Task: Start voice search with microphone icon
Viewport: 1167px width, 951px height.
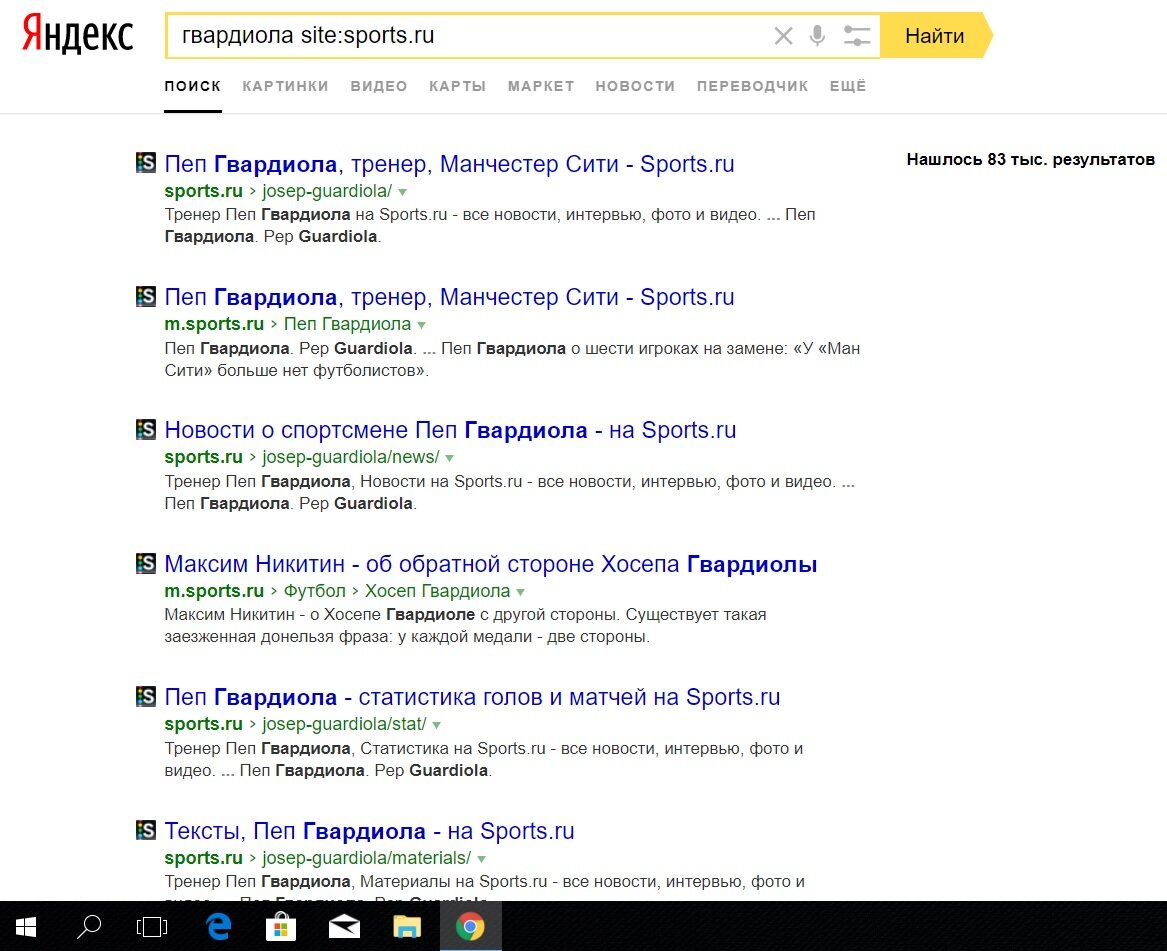Action: [x=817, y=36]
